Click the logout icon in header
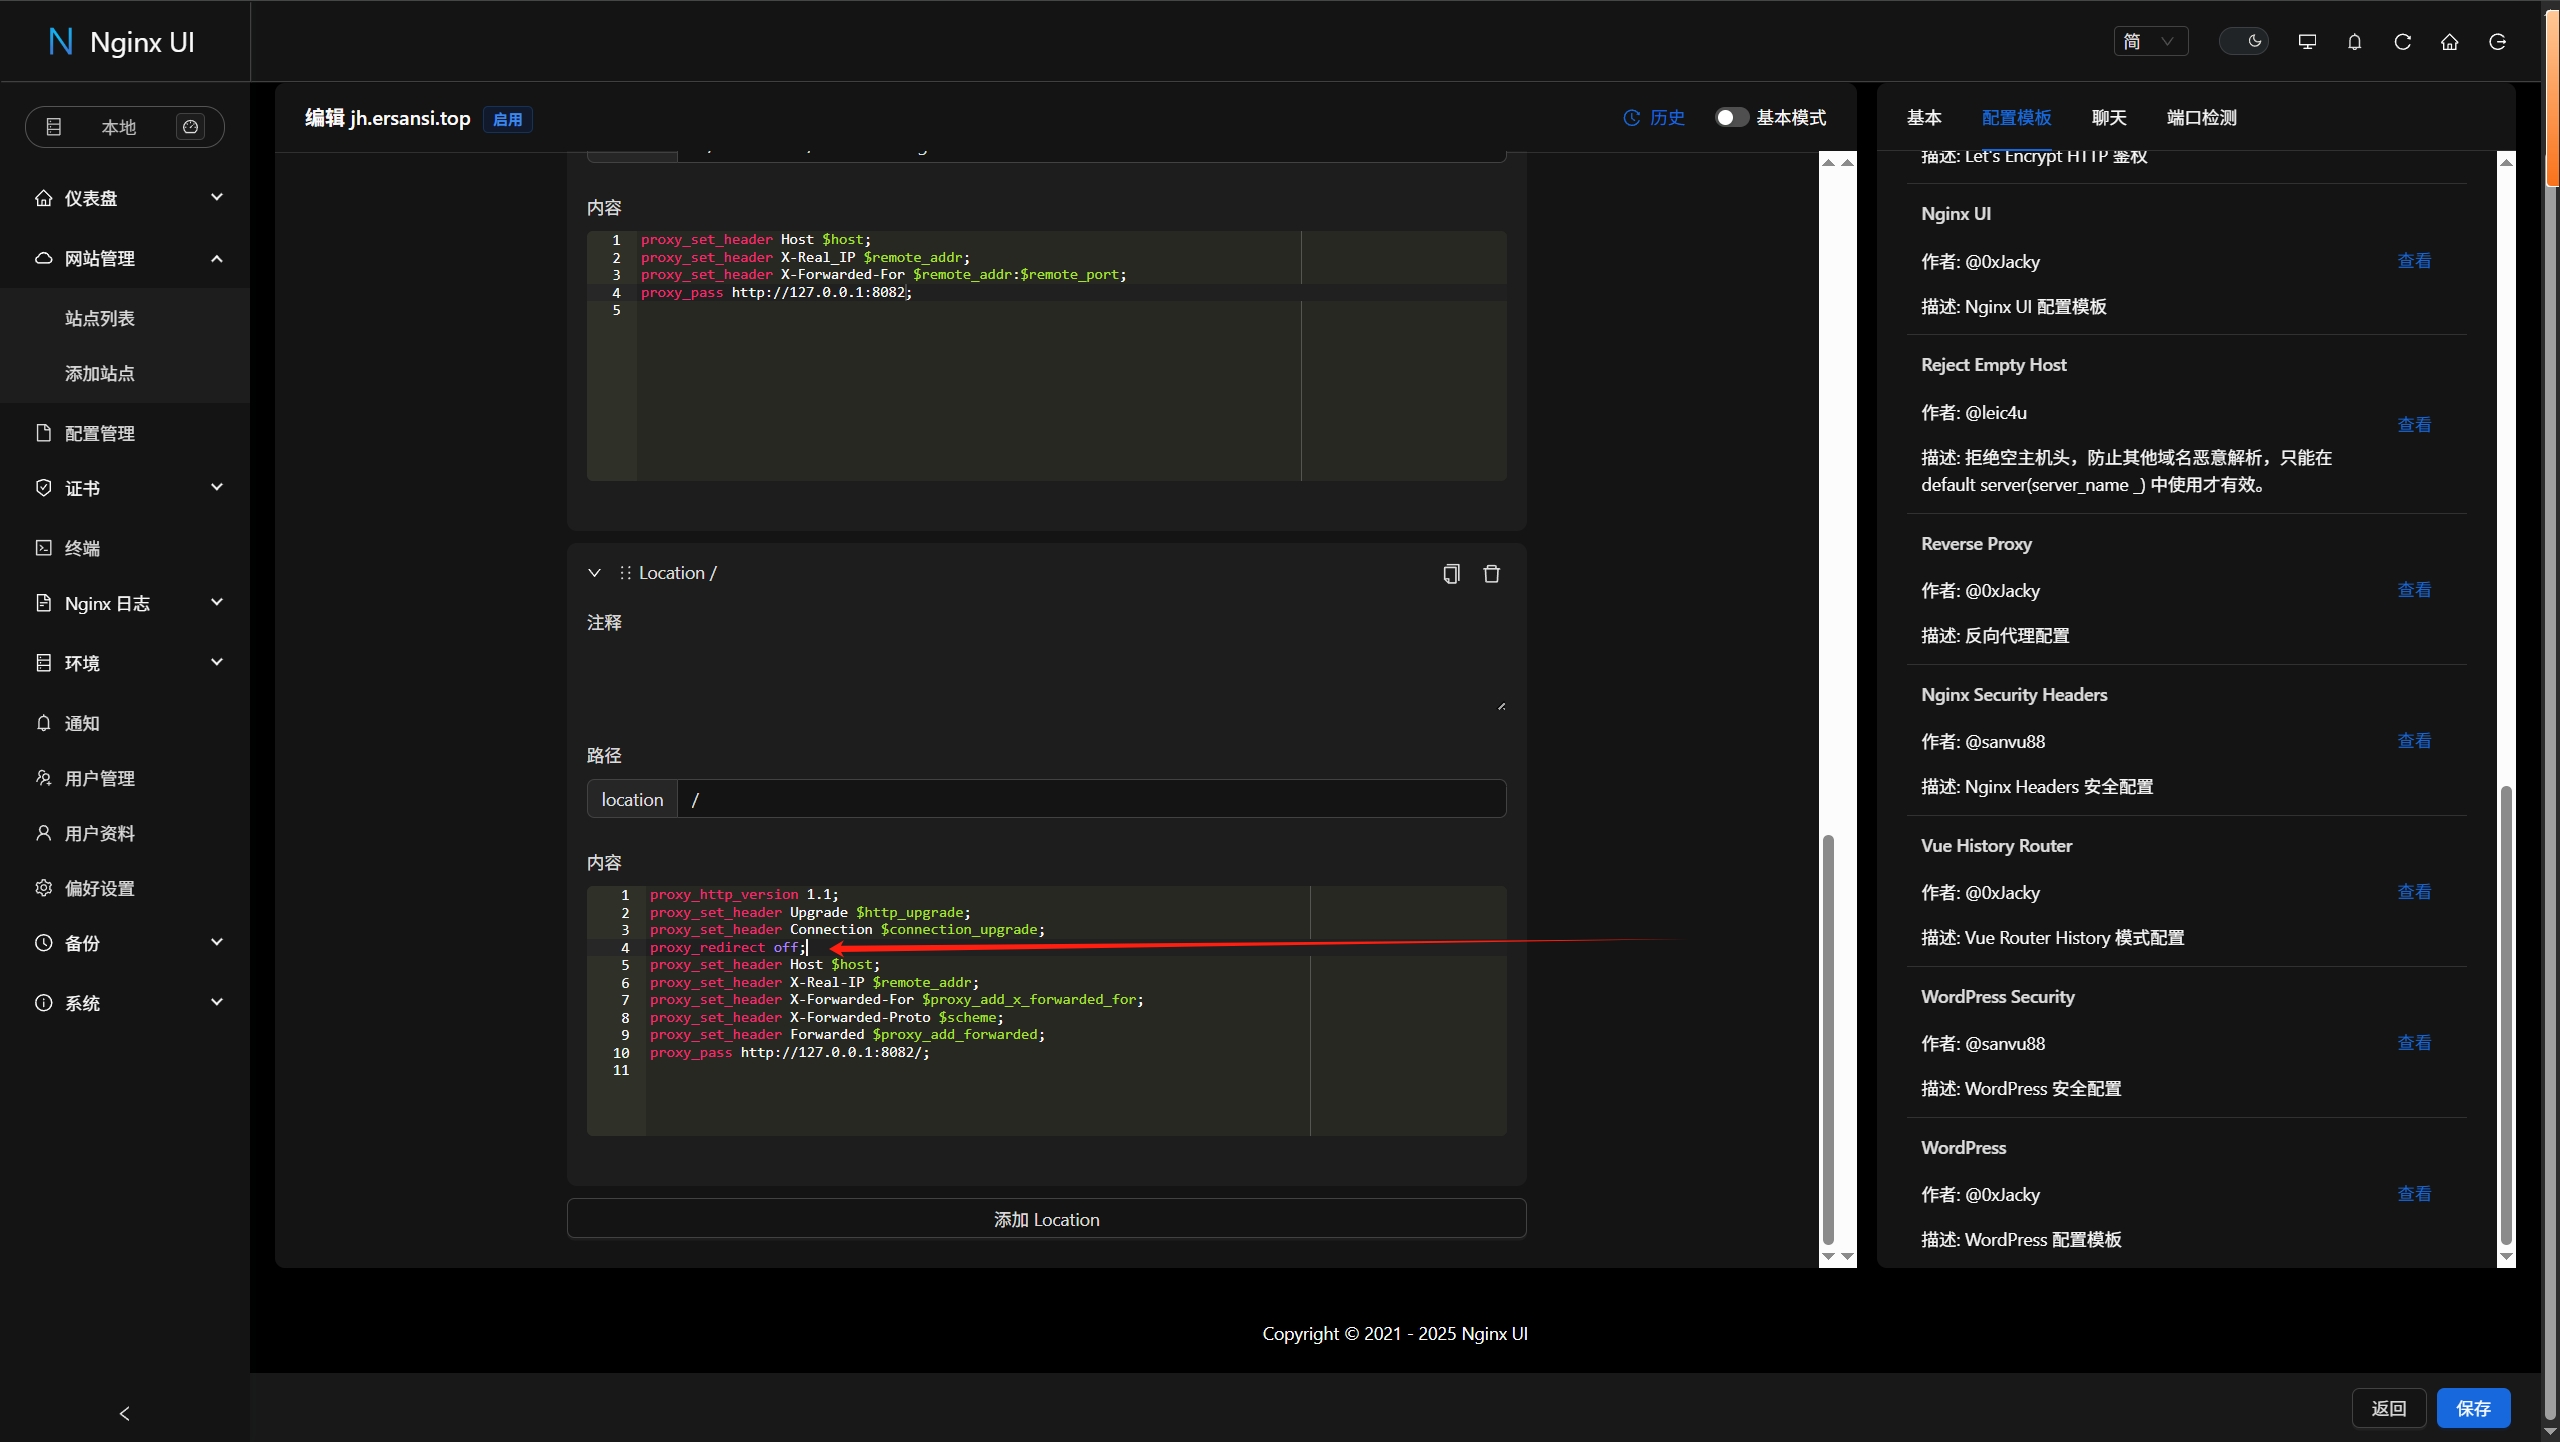Screen dimensions: 2560x1442 [2497, 41]
